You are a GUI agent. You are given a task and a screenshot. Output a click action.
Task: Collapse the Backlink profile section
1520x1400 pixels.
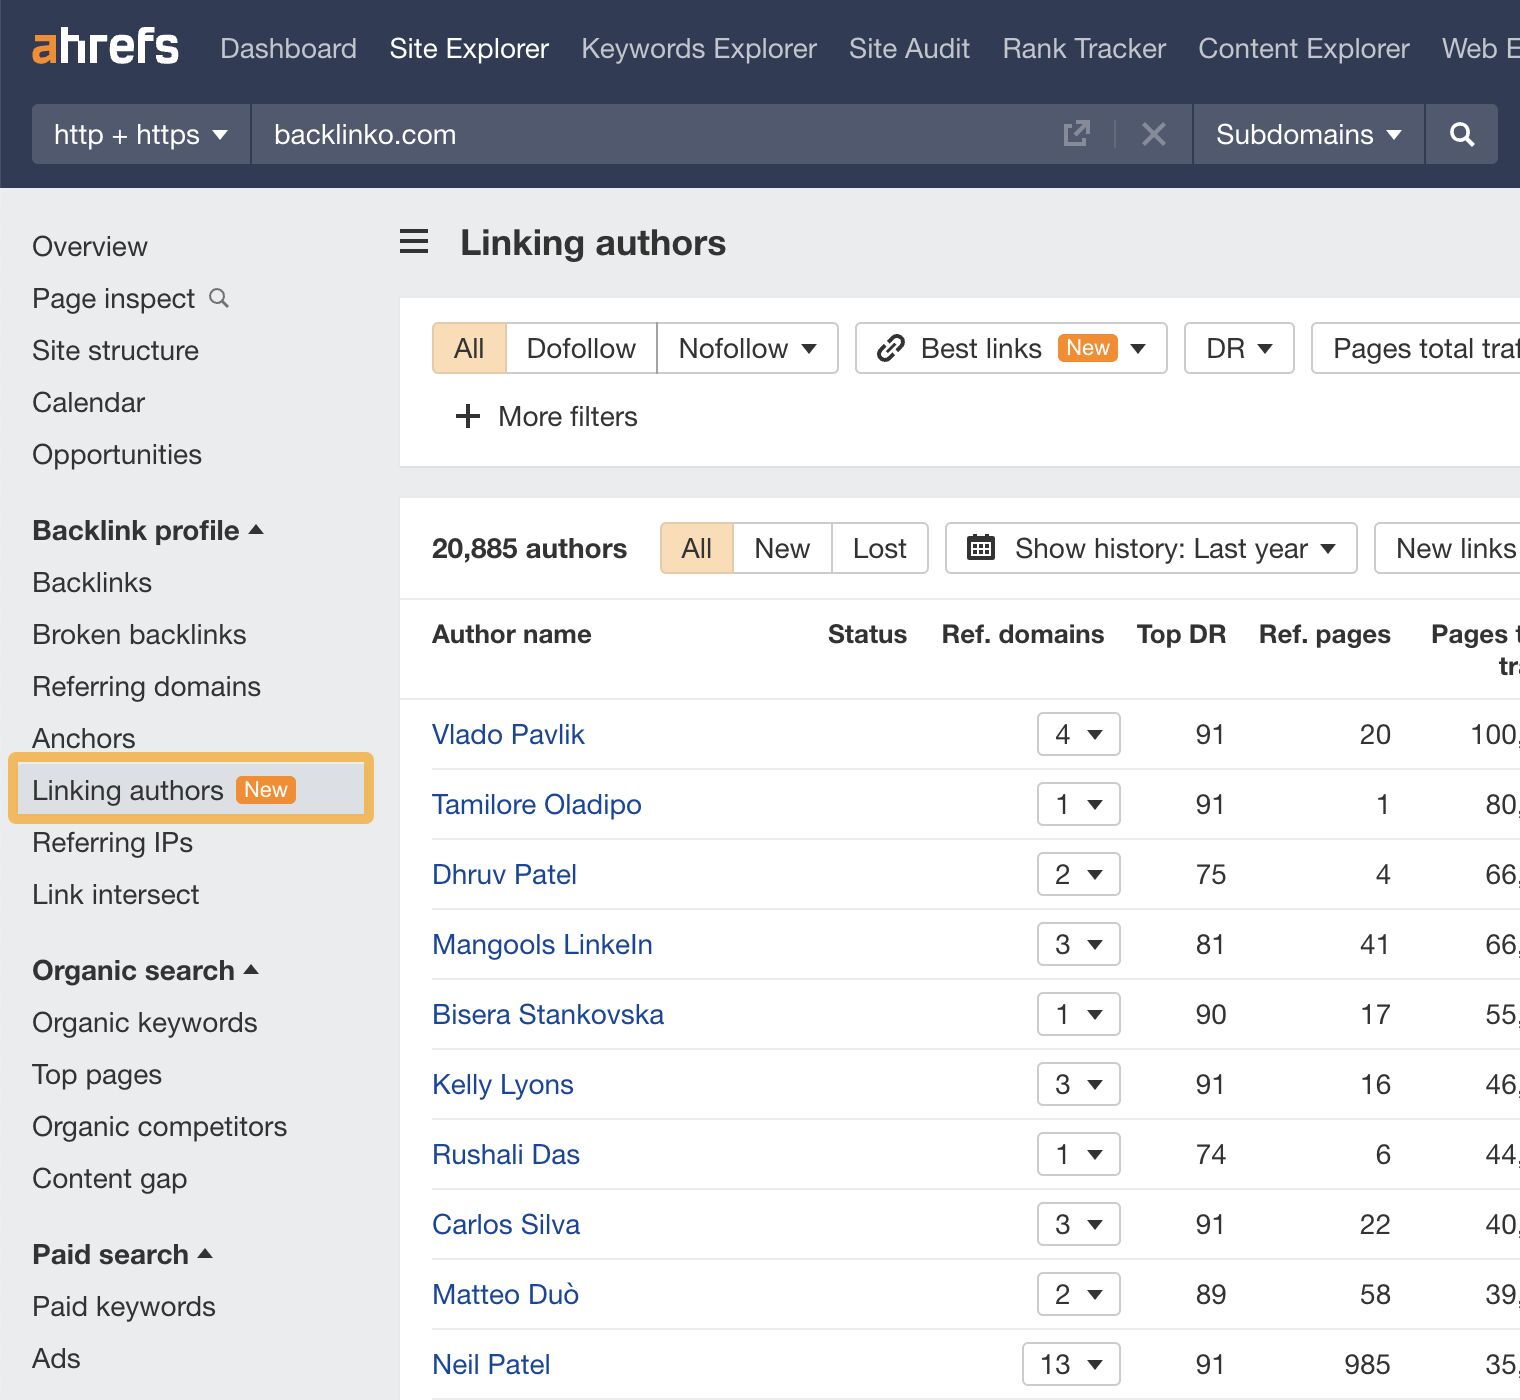[257, 530]
